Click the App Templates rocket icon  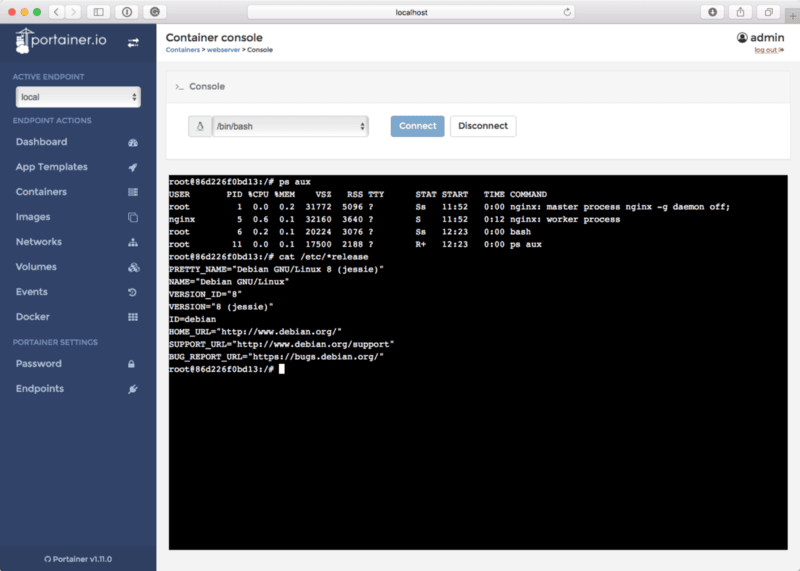(x=133, y=167)
